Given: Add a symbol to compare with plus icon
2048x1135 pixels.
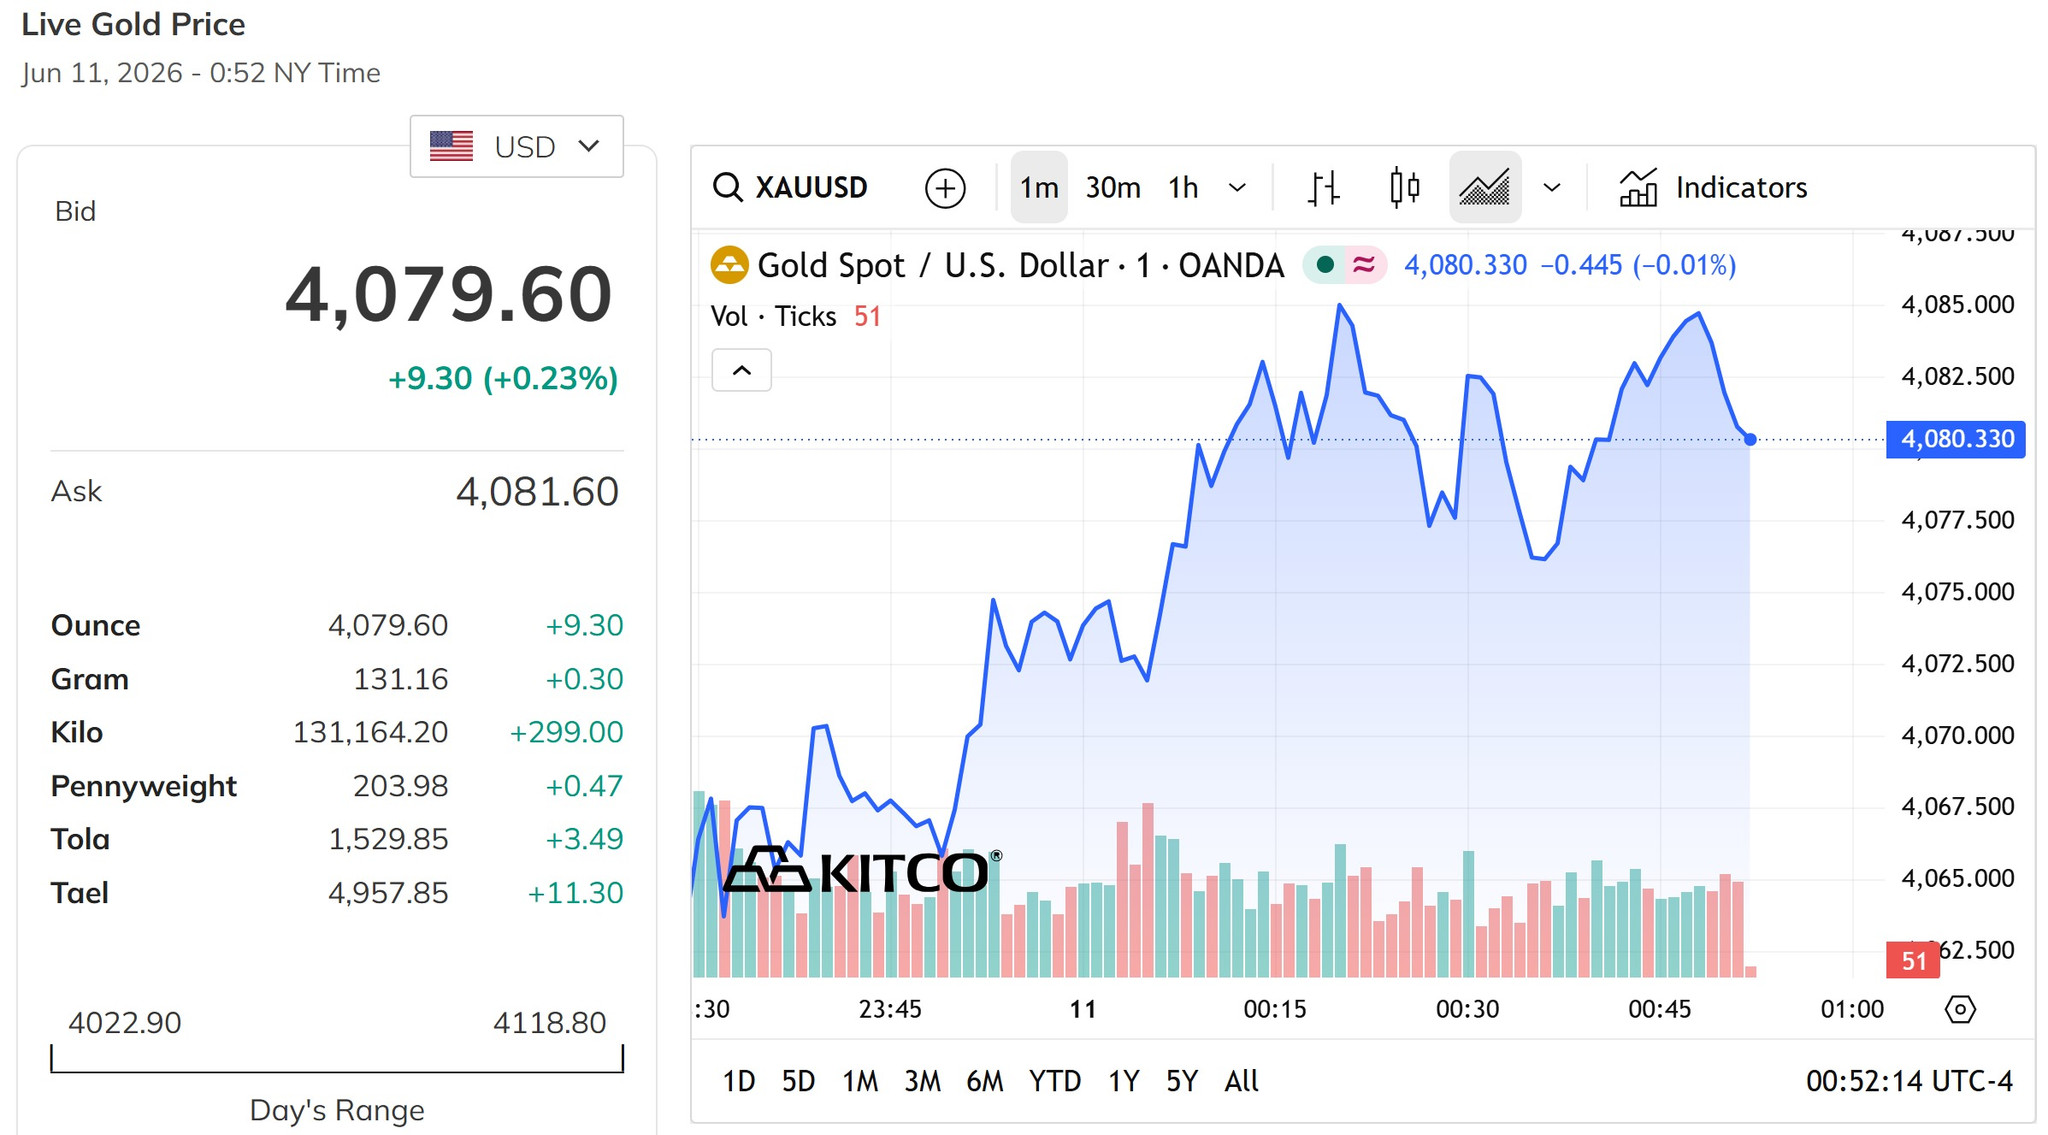Looking at the screenshot, I should (945, 188).
